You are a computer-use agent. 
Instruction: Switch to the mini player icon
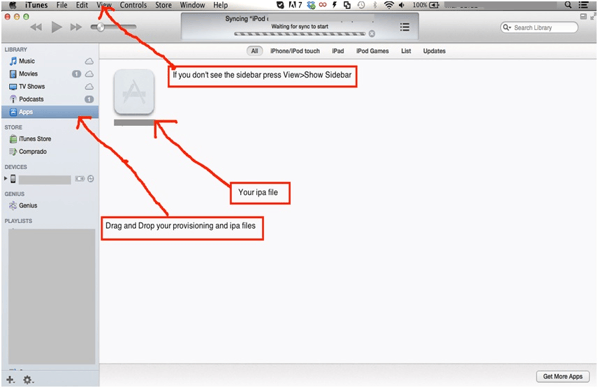click(x=583, y=16)
